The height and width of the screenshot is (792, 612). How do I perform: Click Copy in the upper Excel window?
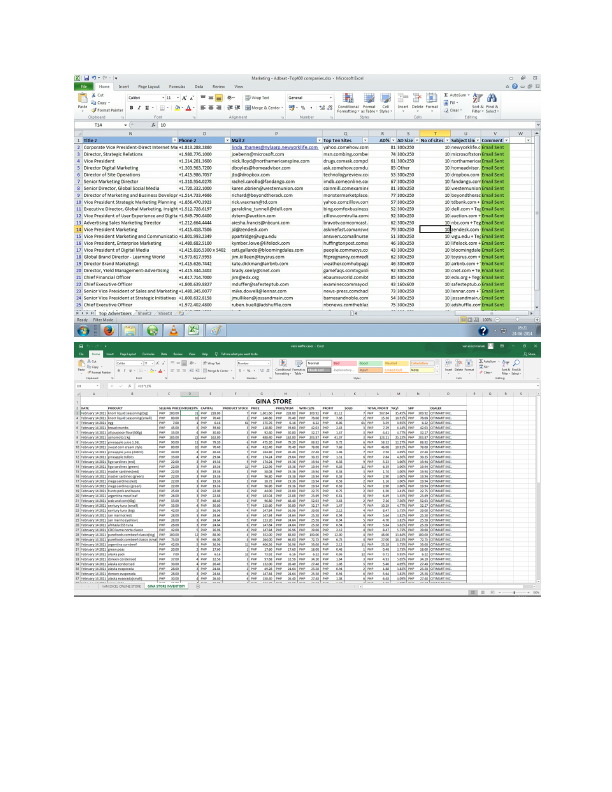click(99, 103)
